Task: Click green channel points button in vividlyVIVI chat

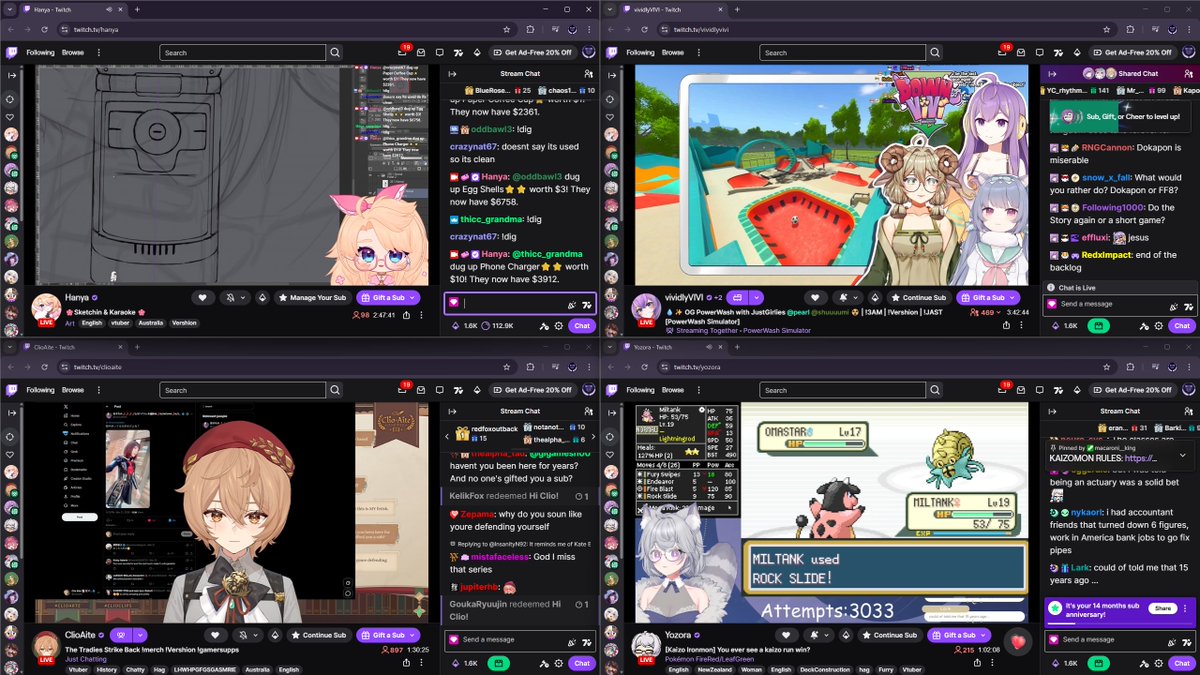Action: click(1099, 326)
